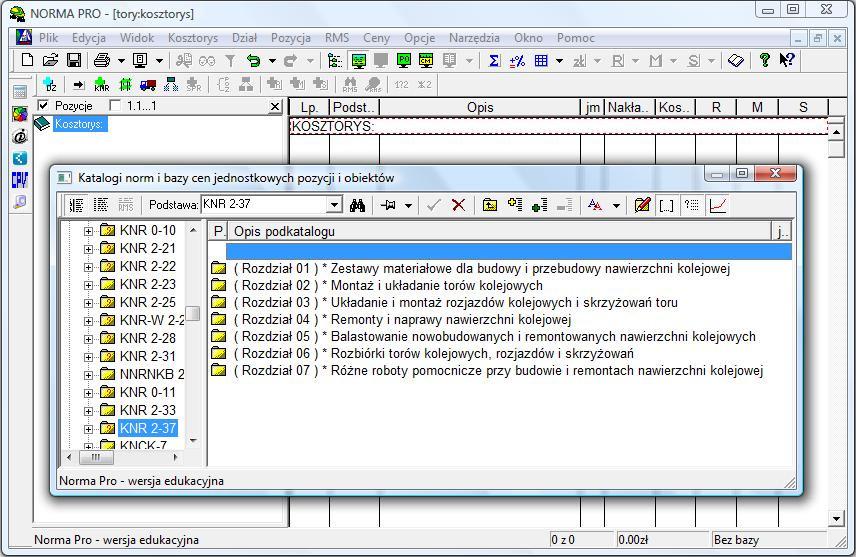Open the book catalog icon in the main toolbar
This screenshot has height=557, width=856.
coord(735,60)
